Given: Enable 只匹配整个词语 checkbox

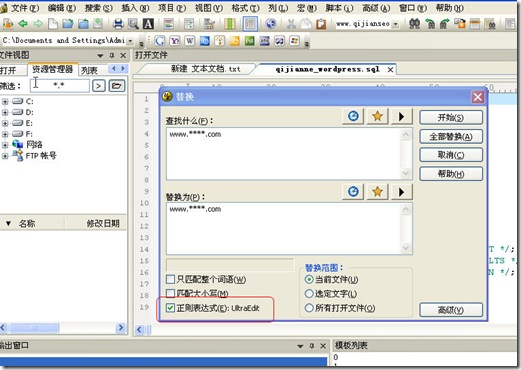Looking at the screenshot, I should [170, 279].
